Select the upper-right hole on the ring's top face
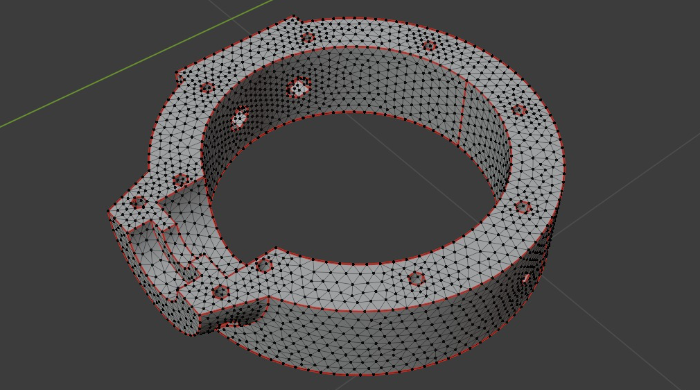 (519, 110)
